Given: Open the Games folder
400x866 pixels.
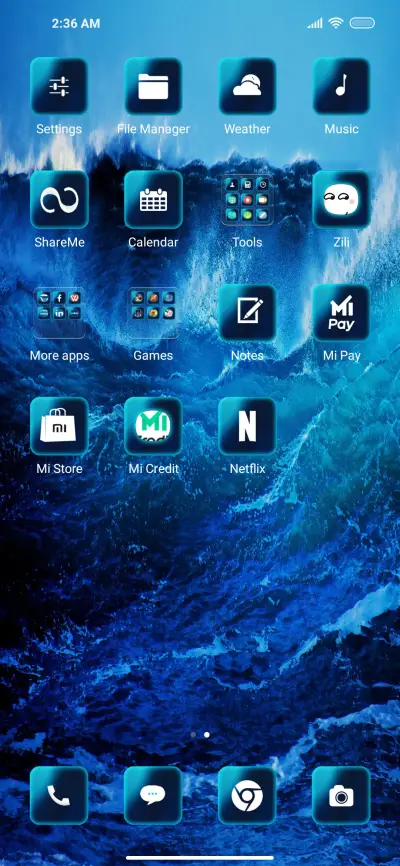Looking at the screenshot, I should (153, 313).
